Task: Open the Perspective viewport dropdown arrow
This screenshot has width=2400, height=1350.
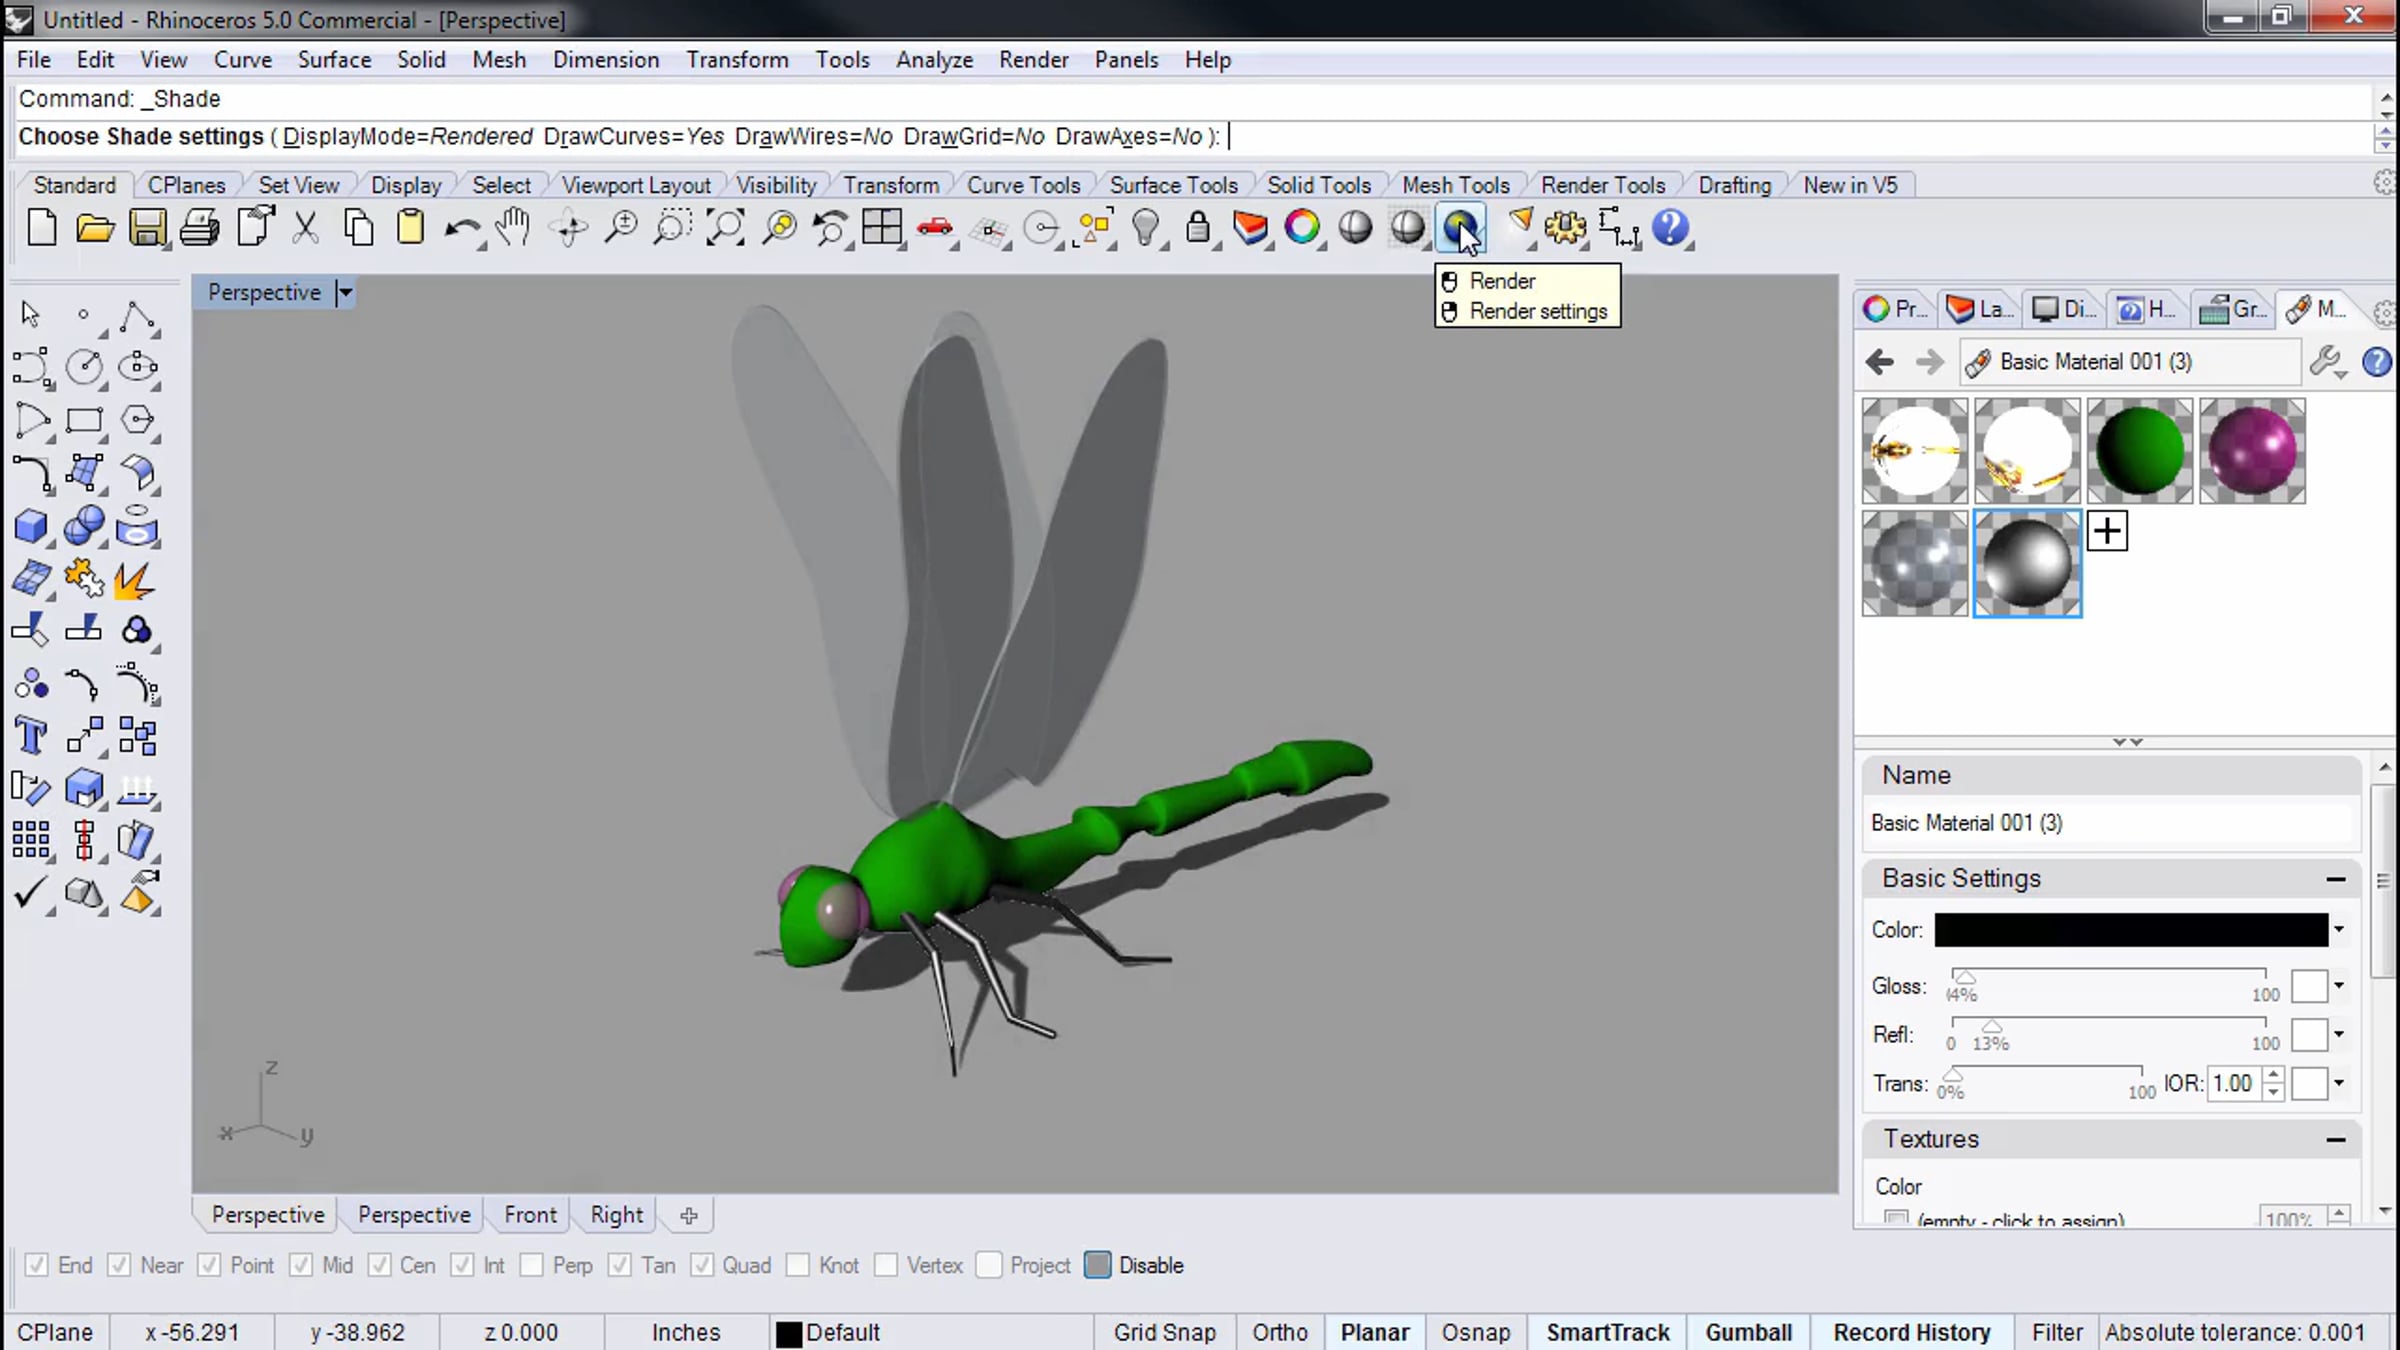Action: coord(345,293)
